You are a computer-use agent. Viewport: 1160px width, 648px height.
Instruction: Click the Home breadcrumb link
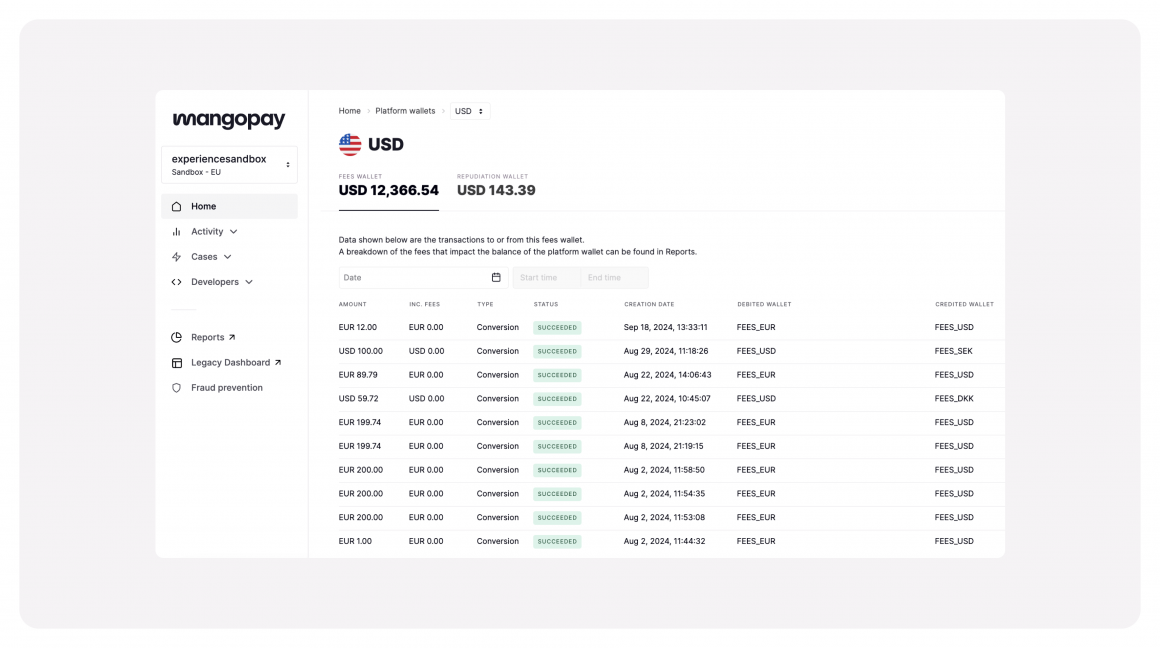349,111
